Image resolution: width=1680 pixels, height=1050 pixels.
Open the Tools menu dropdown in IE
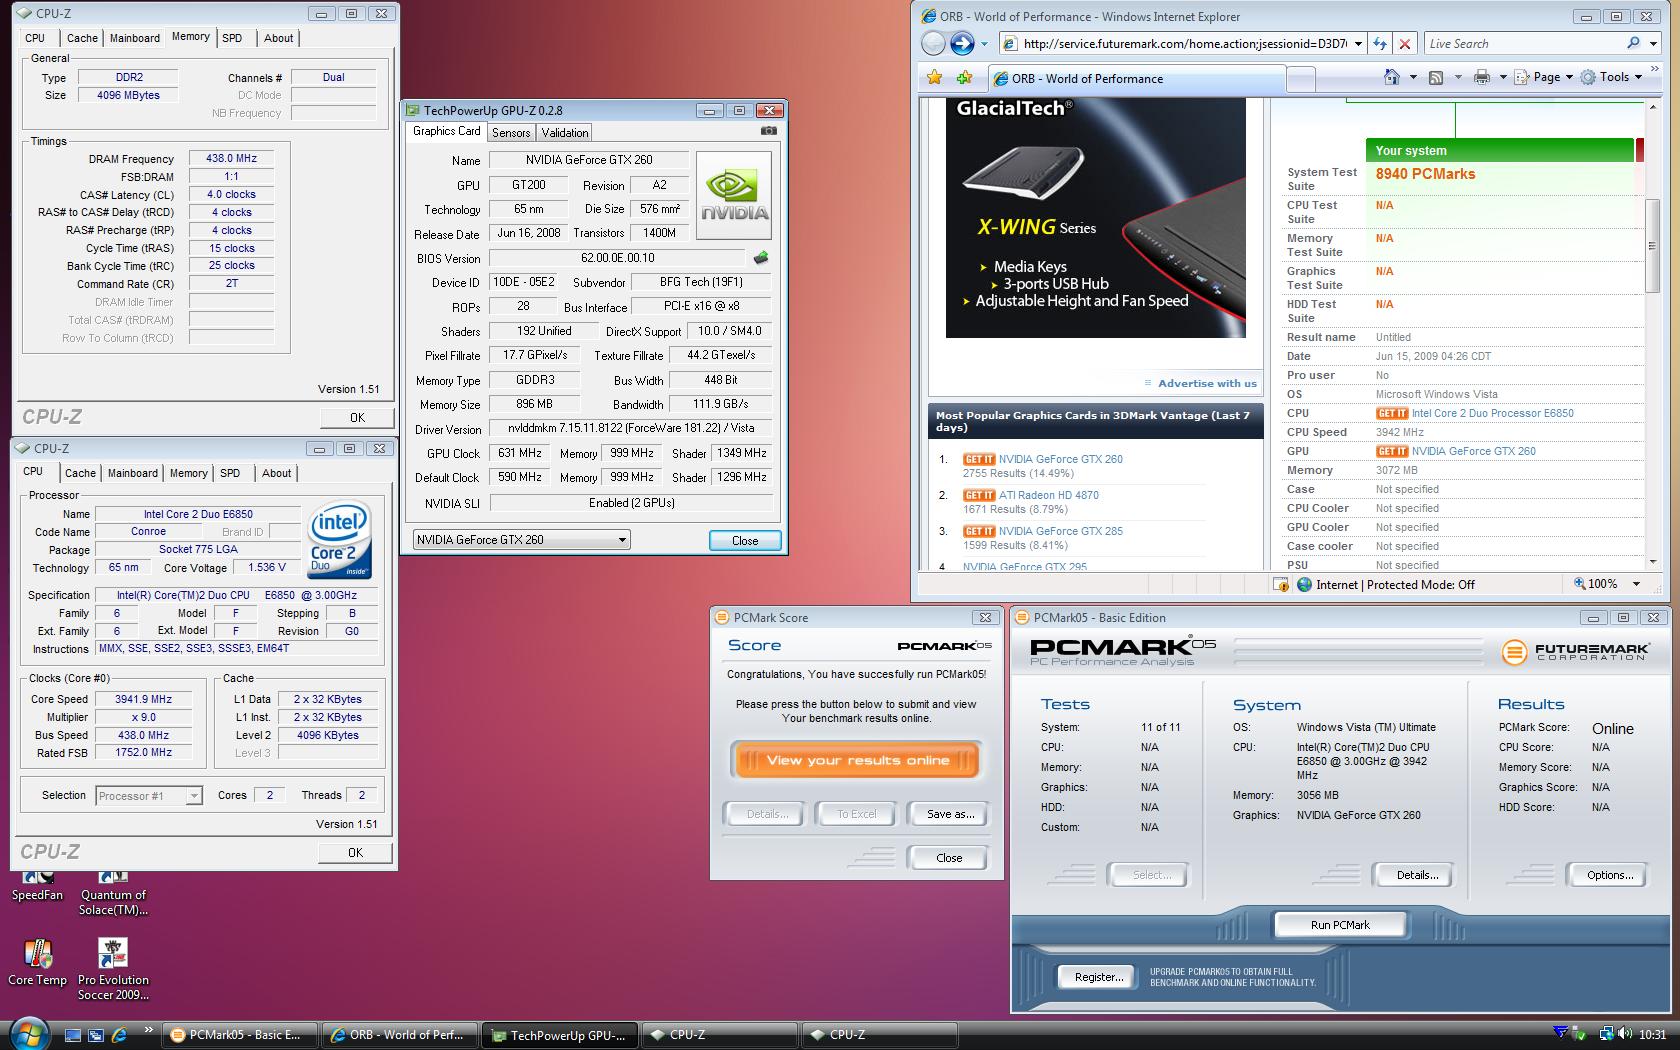coord(1638,77)
